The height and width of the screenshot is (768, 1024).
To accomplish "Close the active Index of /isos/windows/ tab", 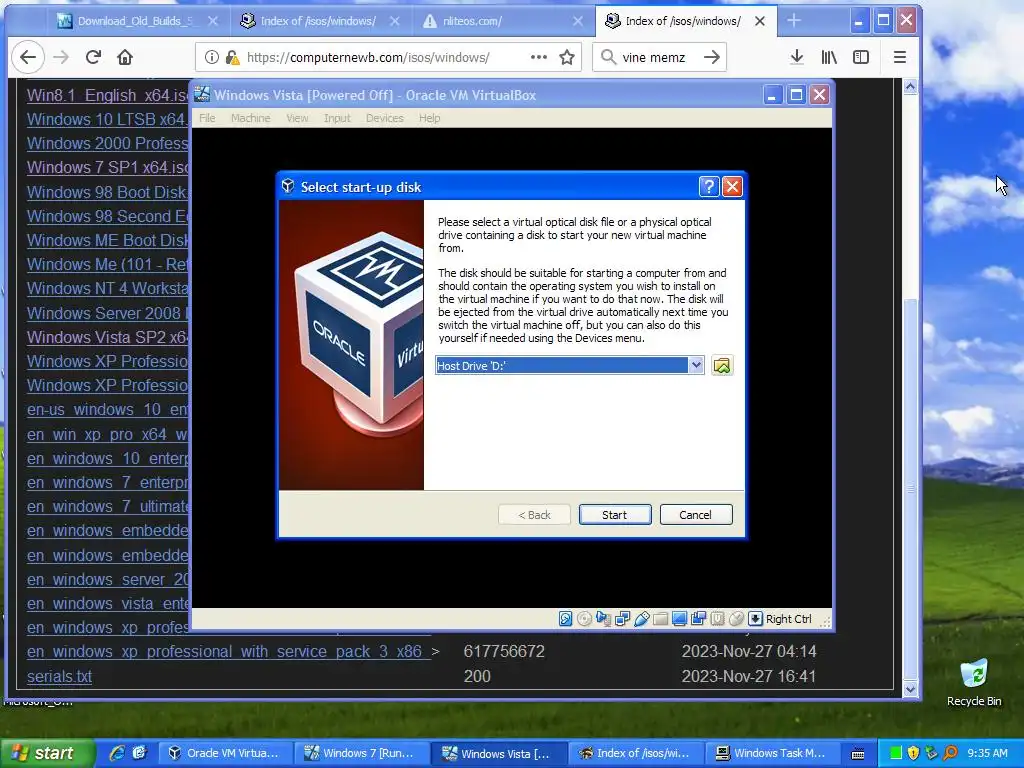I will click(x=760, y=21).
